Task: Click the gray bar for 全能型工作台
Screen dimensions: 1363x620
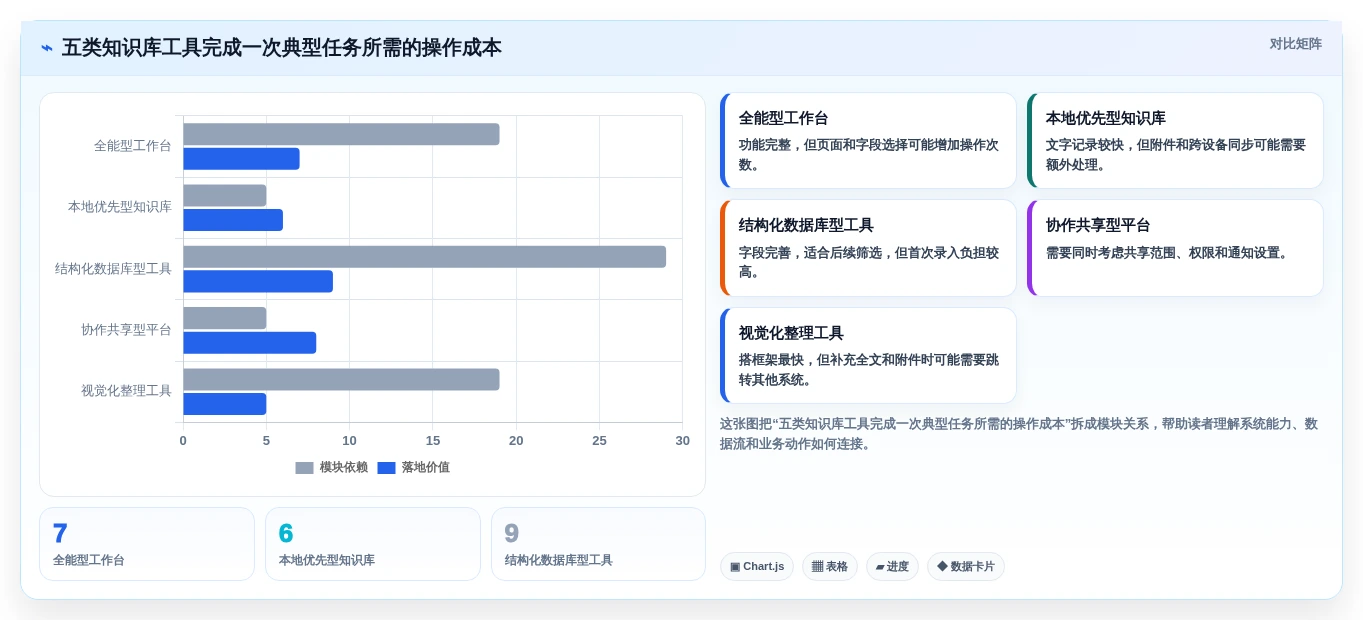Action: pos(341,134)
